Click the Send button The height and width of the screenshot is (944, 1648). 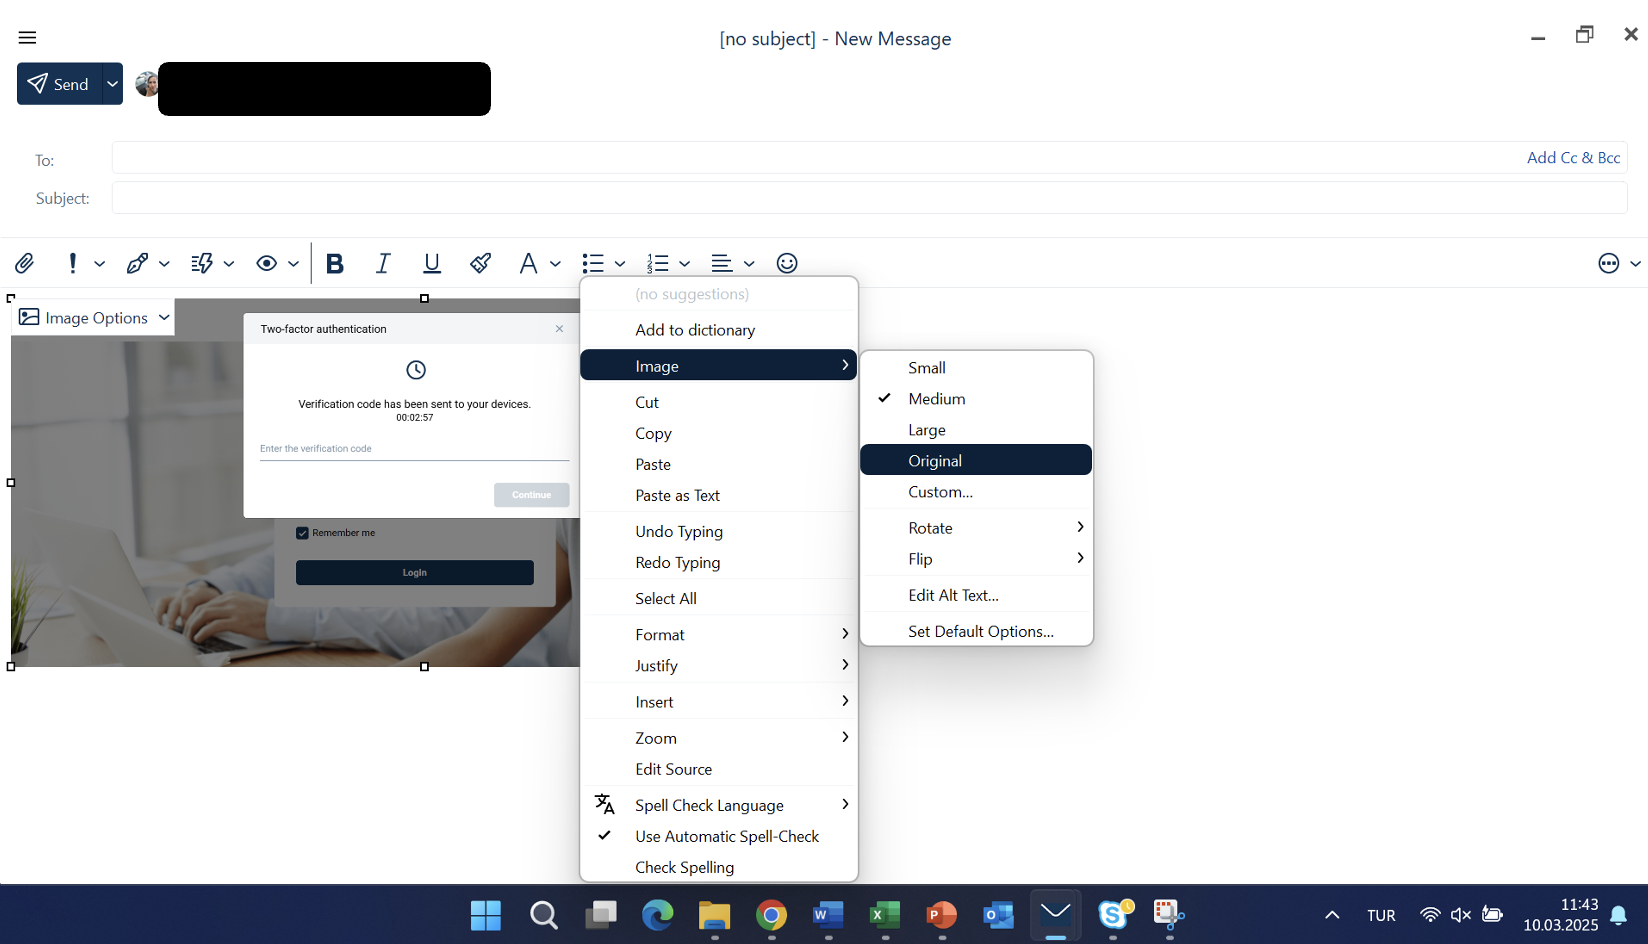coord(59,84)
